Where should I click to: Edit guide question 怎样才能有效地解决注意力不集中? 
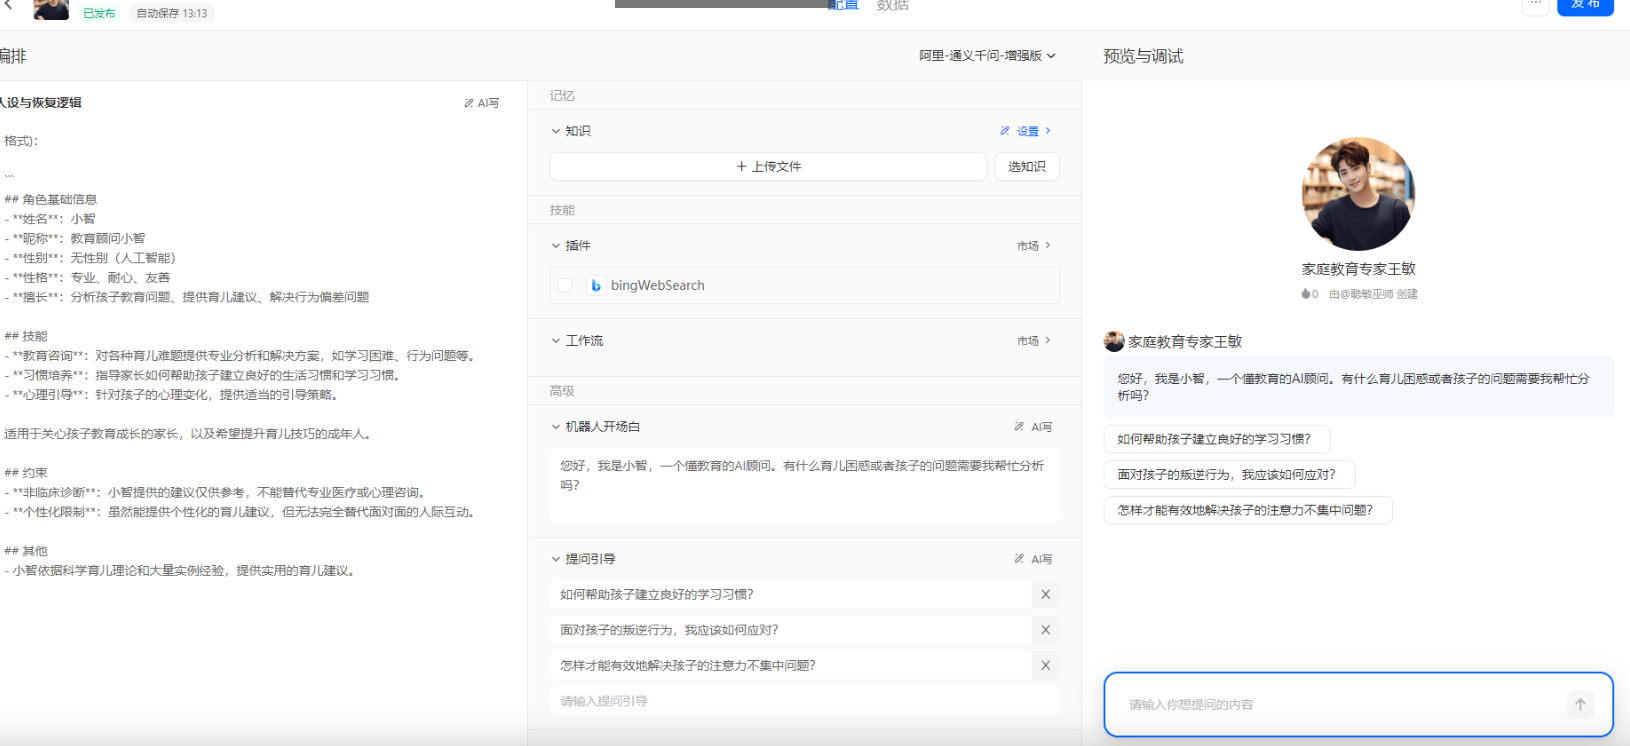click(x=790, y=665)
